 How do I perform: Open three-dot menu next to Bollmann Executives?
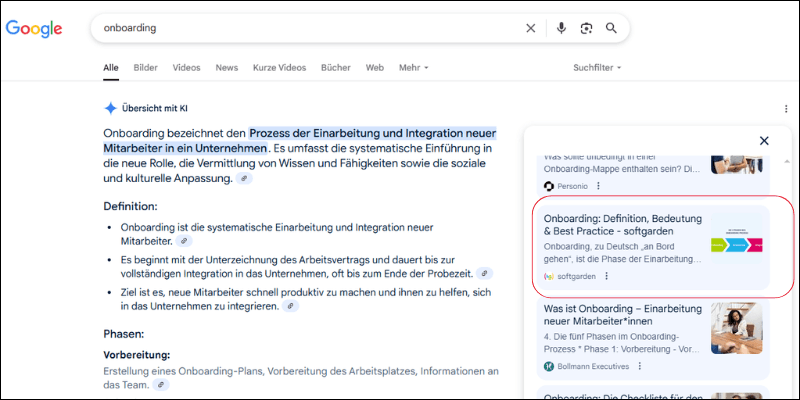[639, 366]
